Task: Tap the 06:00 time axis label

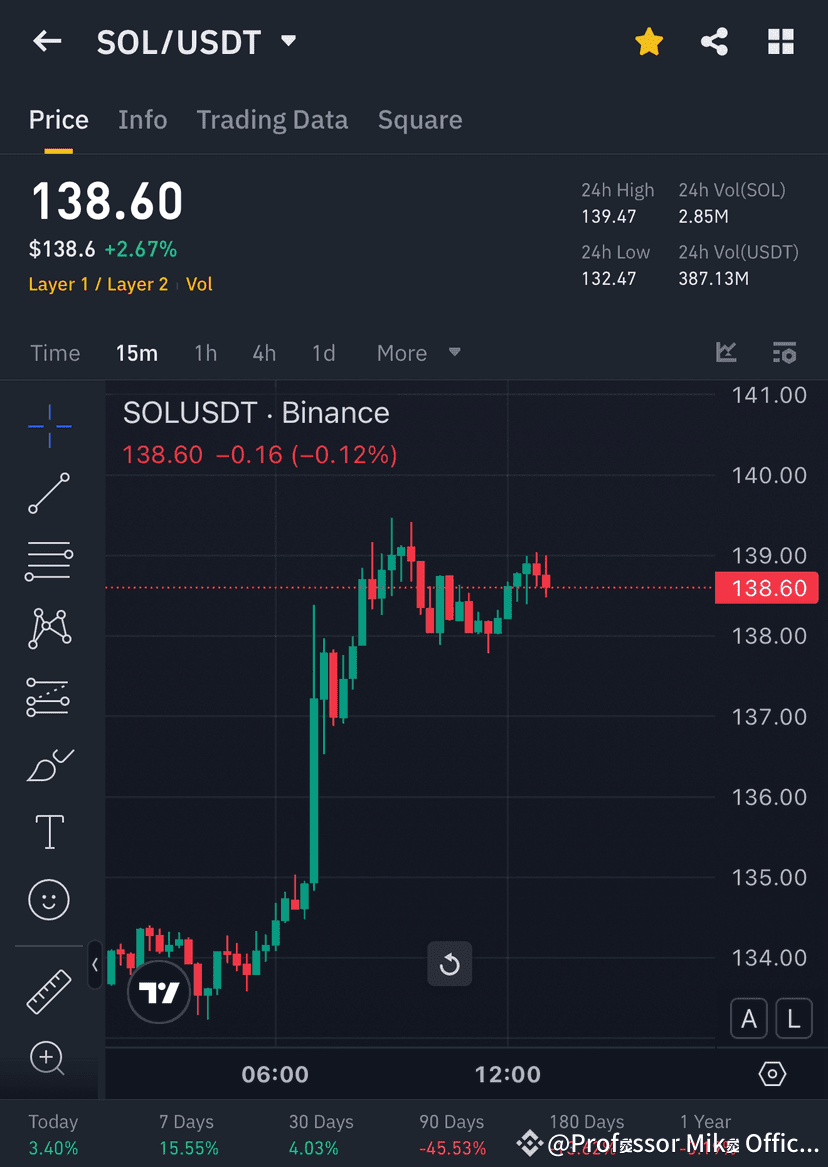Action: (x=275, y=1074)
